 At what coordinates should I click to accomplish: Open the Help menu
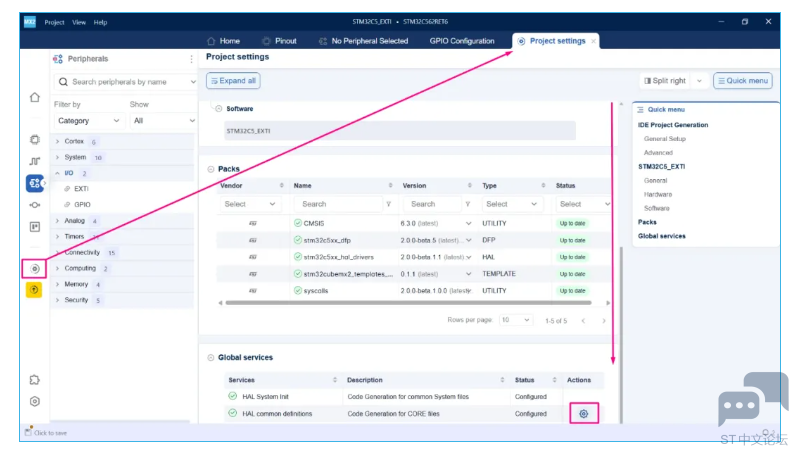point(100,22)
